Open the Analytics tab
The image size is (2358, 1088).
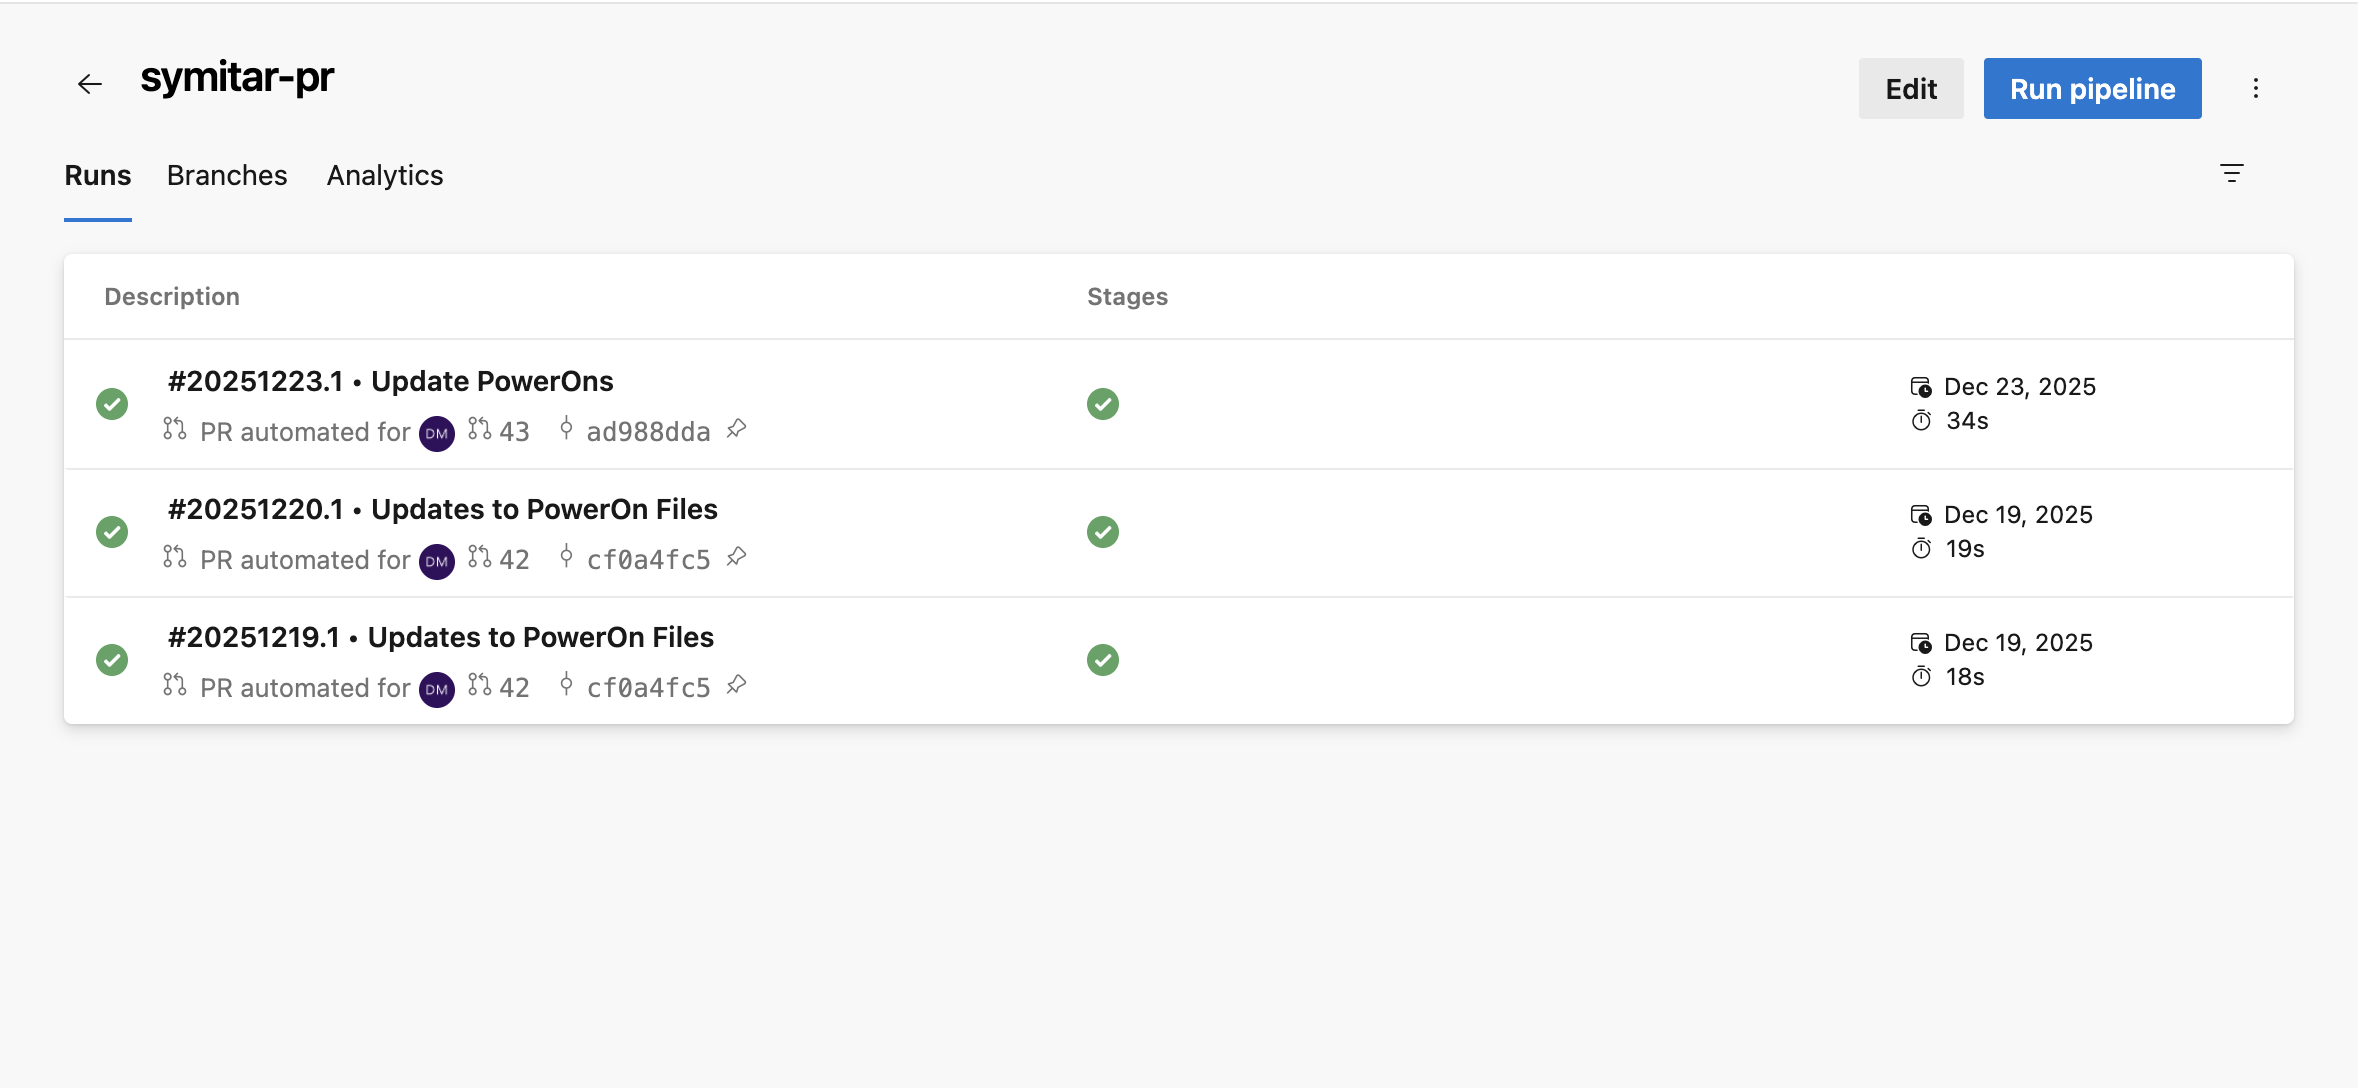tap(385, 175)
